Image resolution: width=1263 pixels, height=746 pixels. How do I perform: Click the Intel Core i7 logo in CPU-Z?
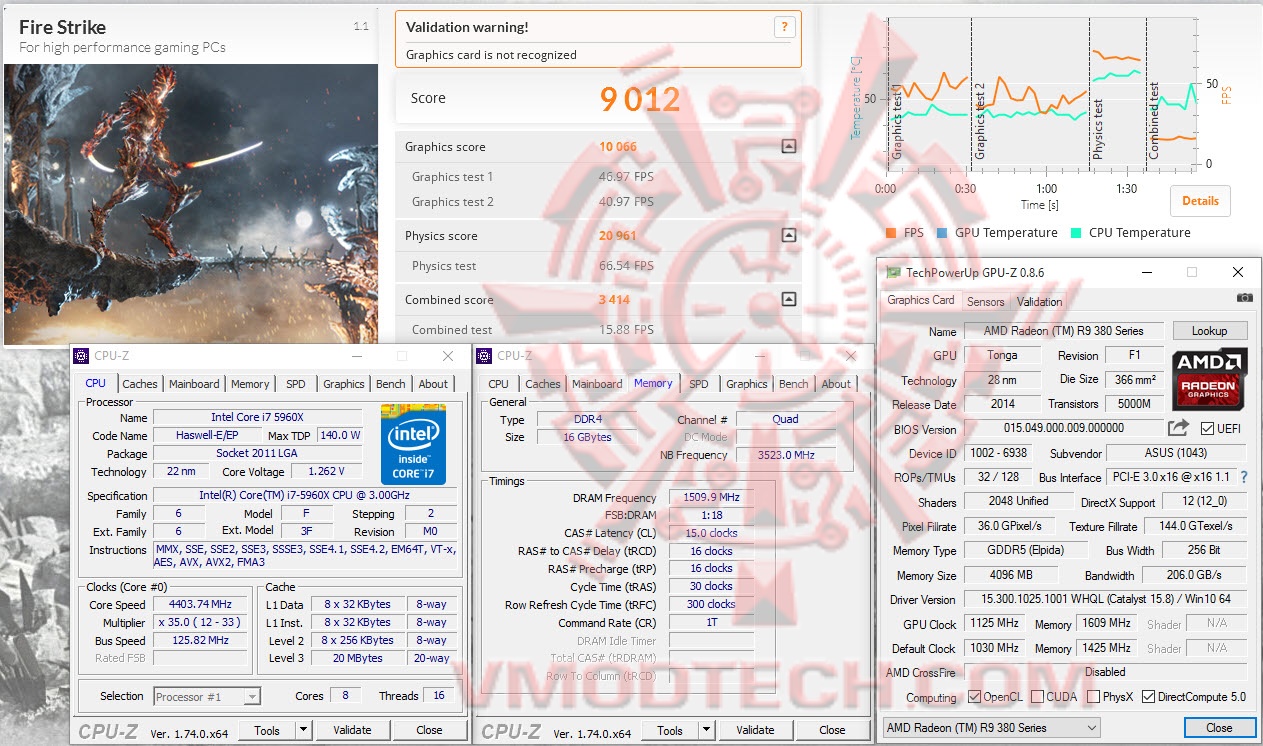[x=413, y=445]
